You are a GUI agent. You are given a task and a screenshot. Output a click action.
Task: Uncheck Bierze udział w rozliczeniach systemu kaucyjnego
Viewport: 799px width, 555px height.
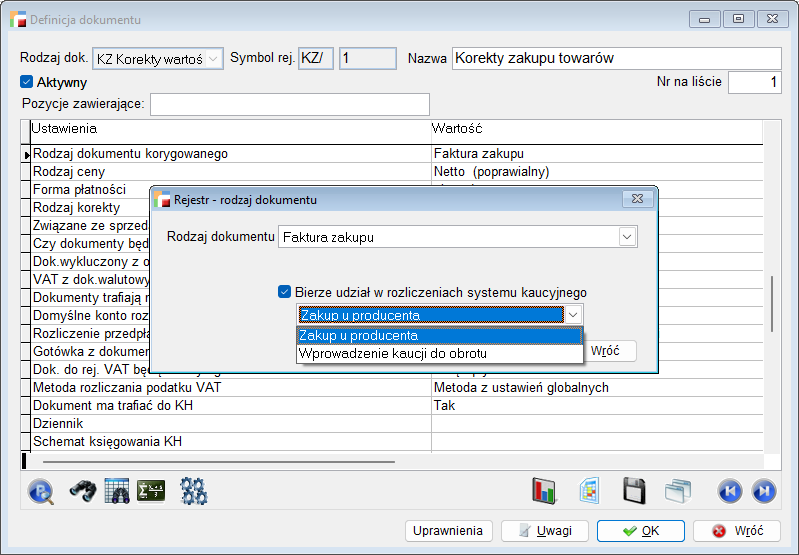285,292
